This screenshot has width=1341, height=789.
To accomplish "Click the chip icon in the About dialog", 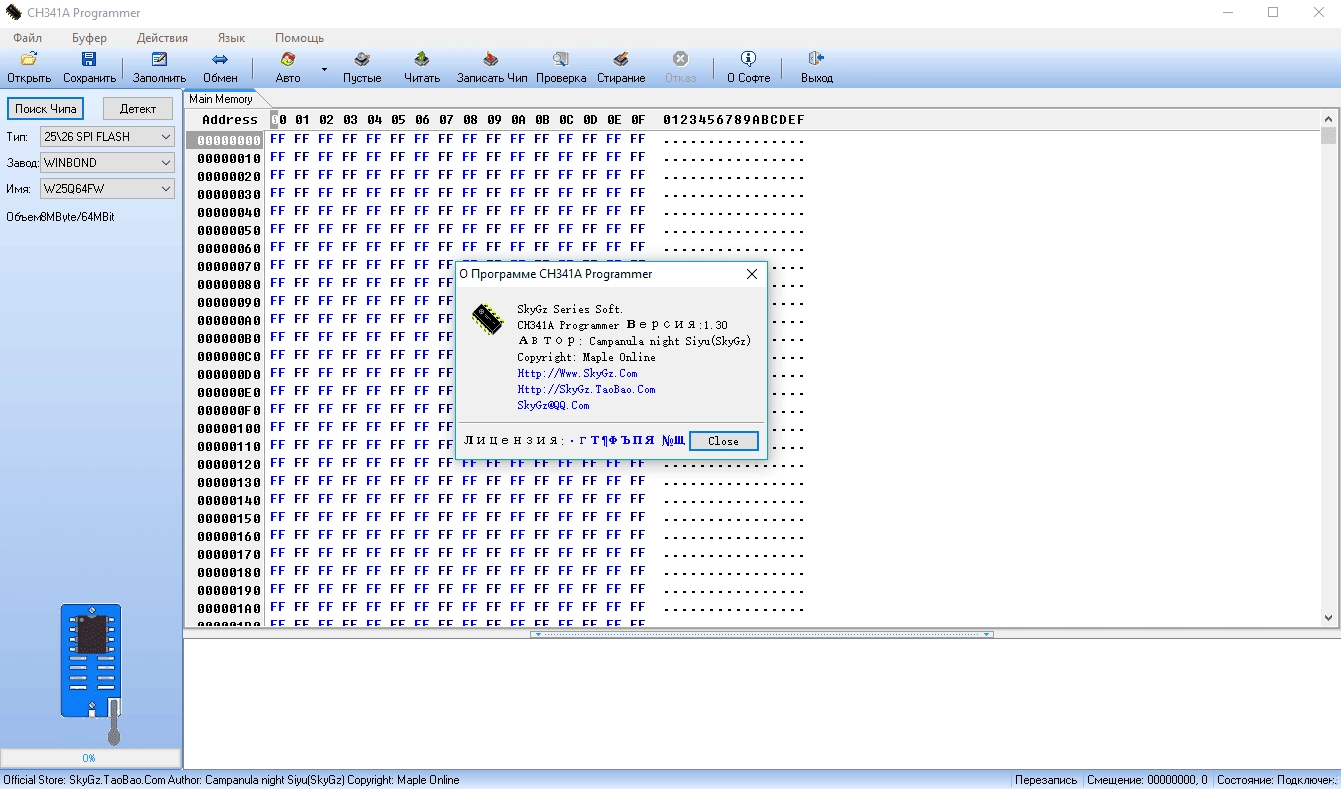I will pyautogui.click(x=488, y=320).
